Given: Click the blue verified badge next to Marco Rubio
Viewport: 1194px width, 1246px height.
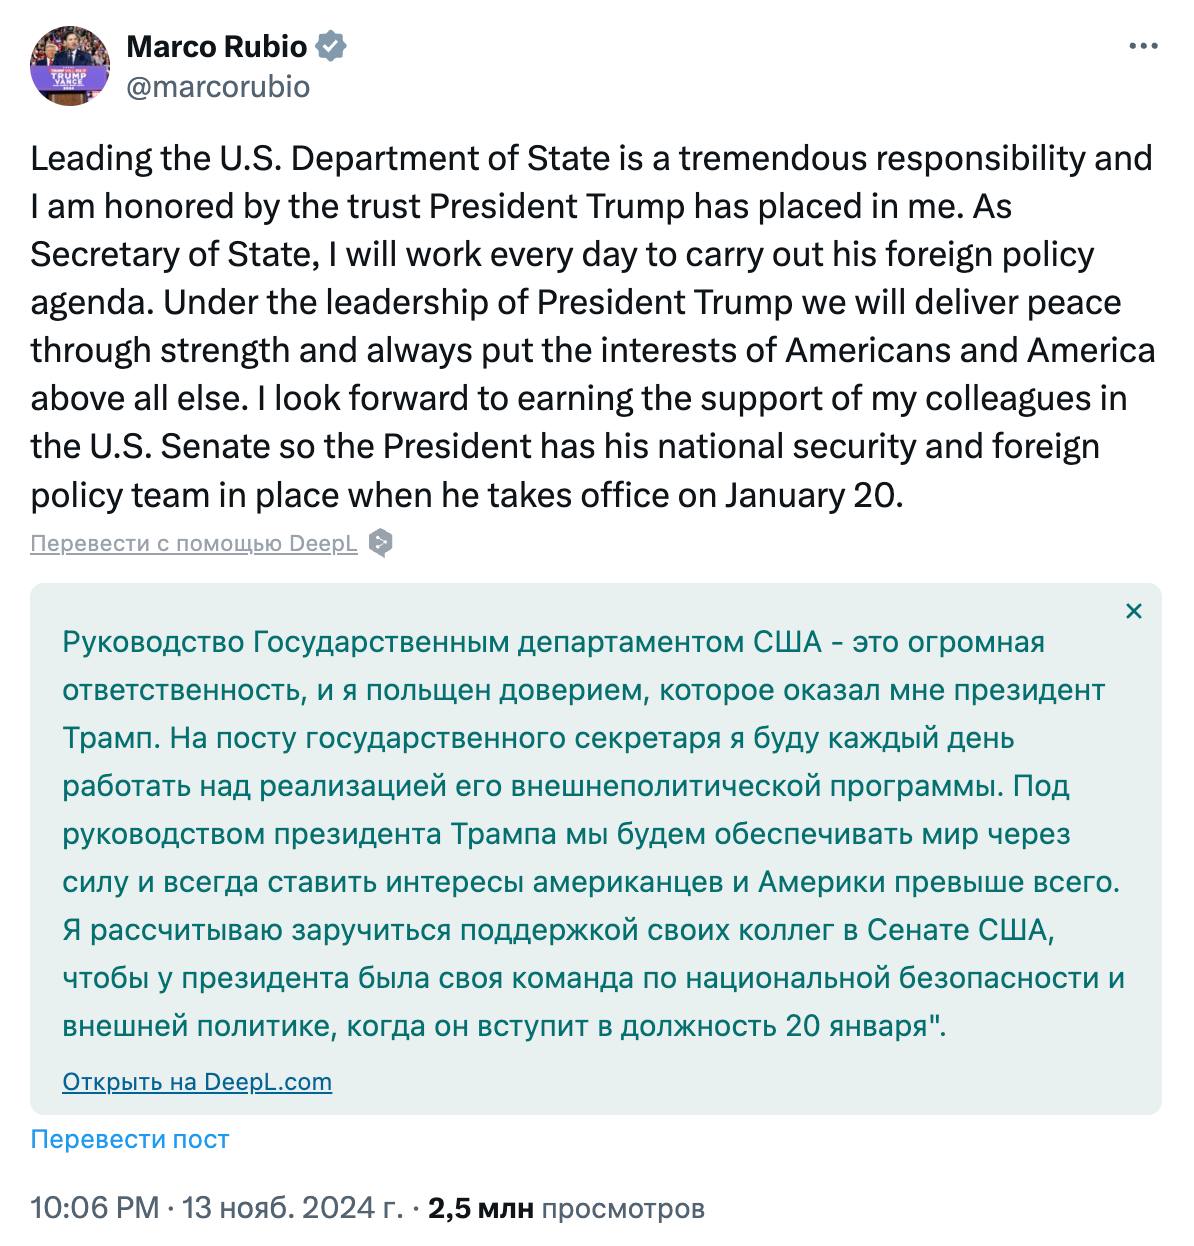Looking at the screenshot, I should (x=331, y=46).
